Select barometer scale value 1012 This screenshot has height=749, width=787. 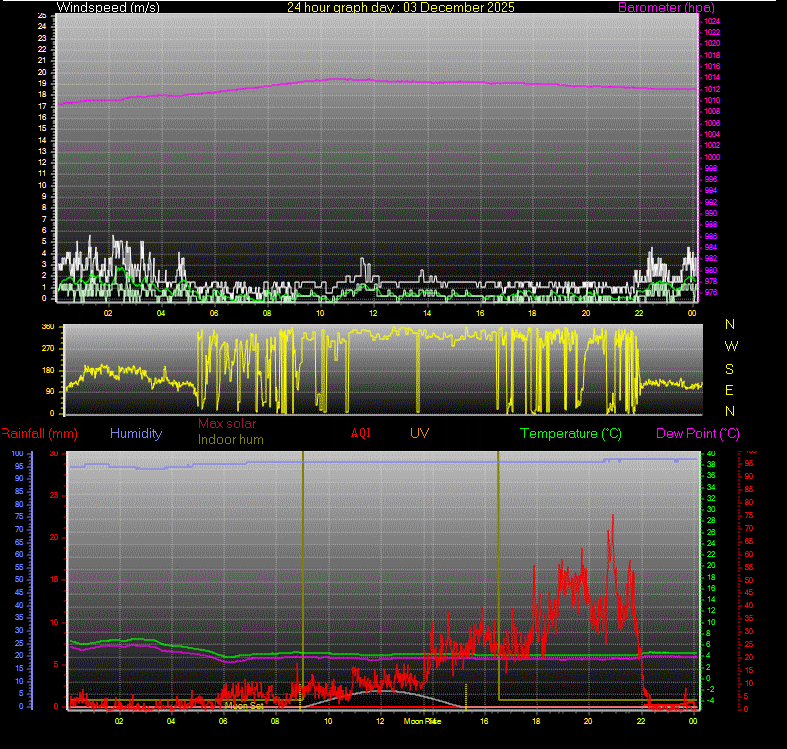[x=712, y=89]
